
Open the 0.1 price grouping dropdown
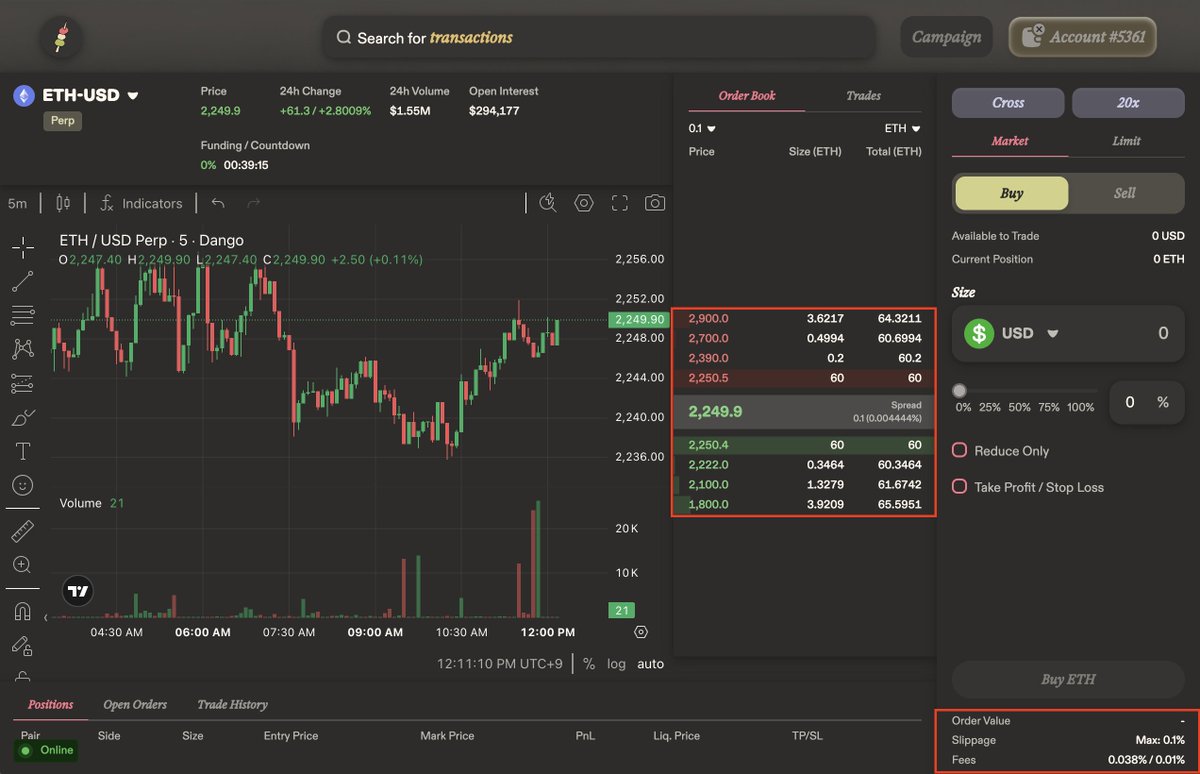tap(702, 128)
